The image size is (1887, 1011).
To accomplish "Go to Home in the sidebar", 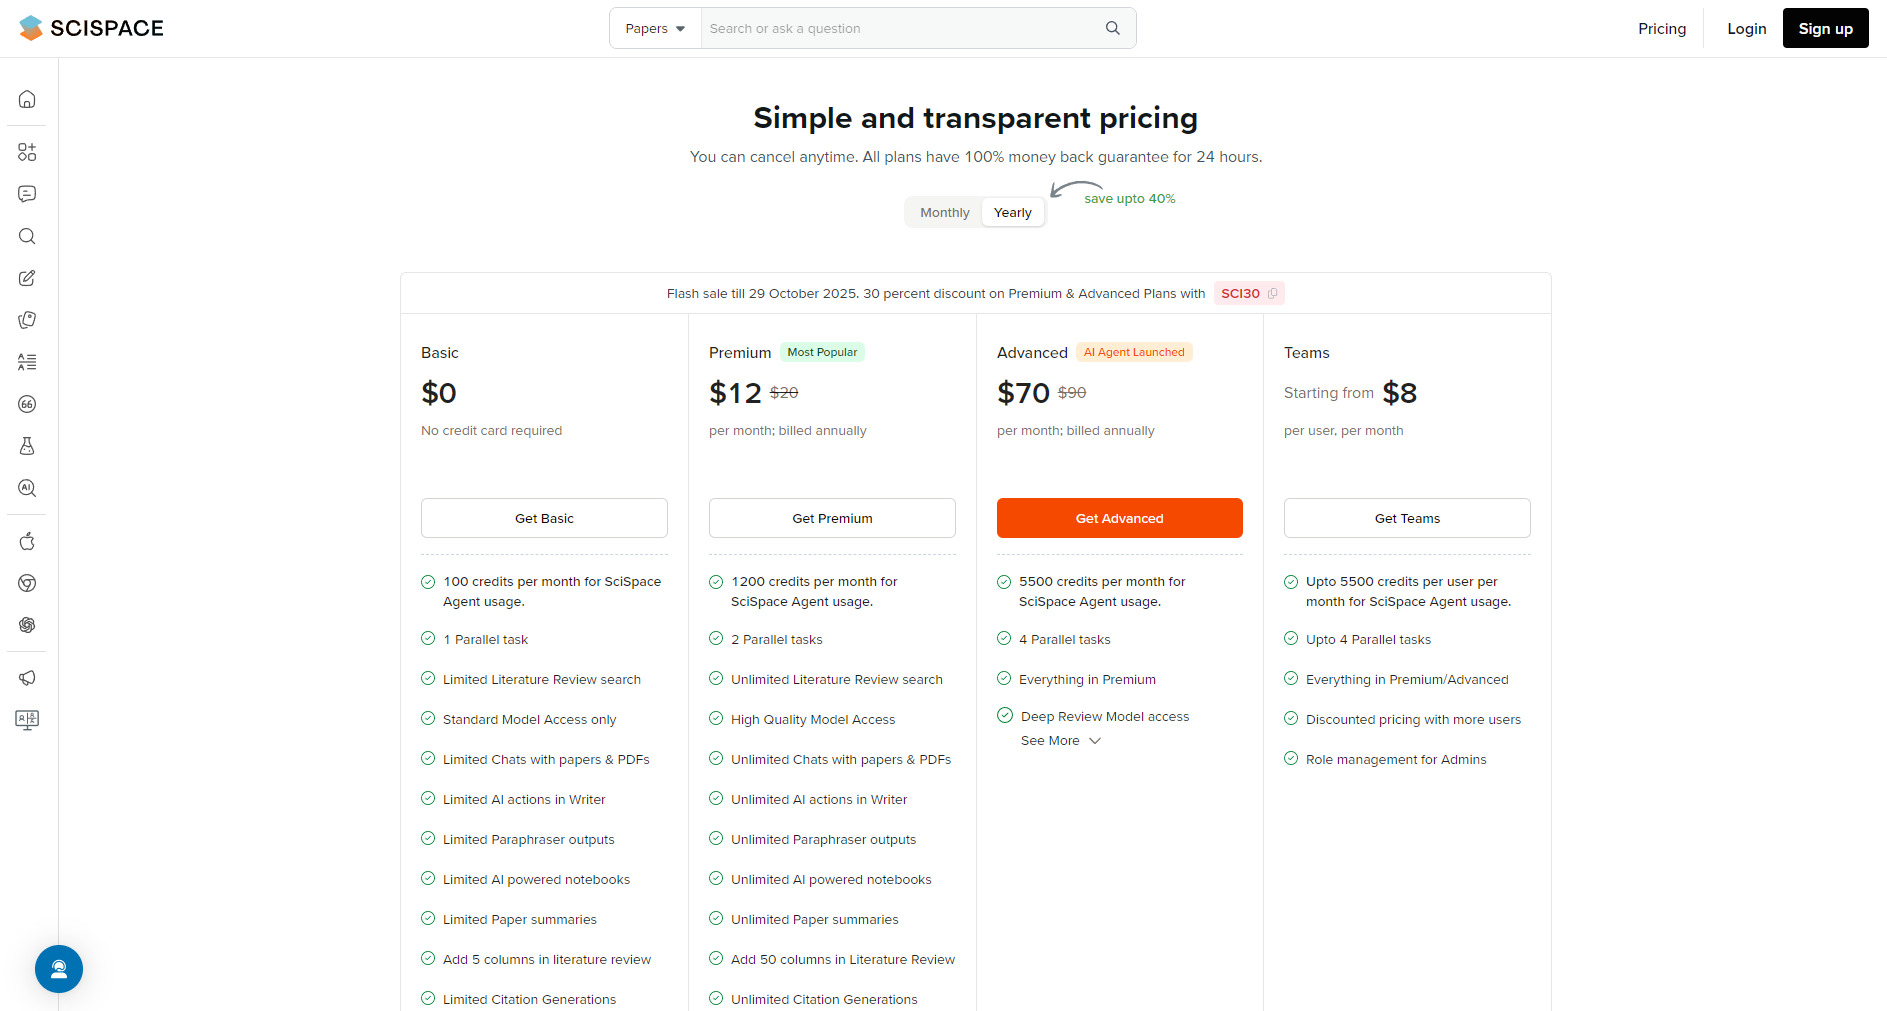I will click(27, 99).
